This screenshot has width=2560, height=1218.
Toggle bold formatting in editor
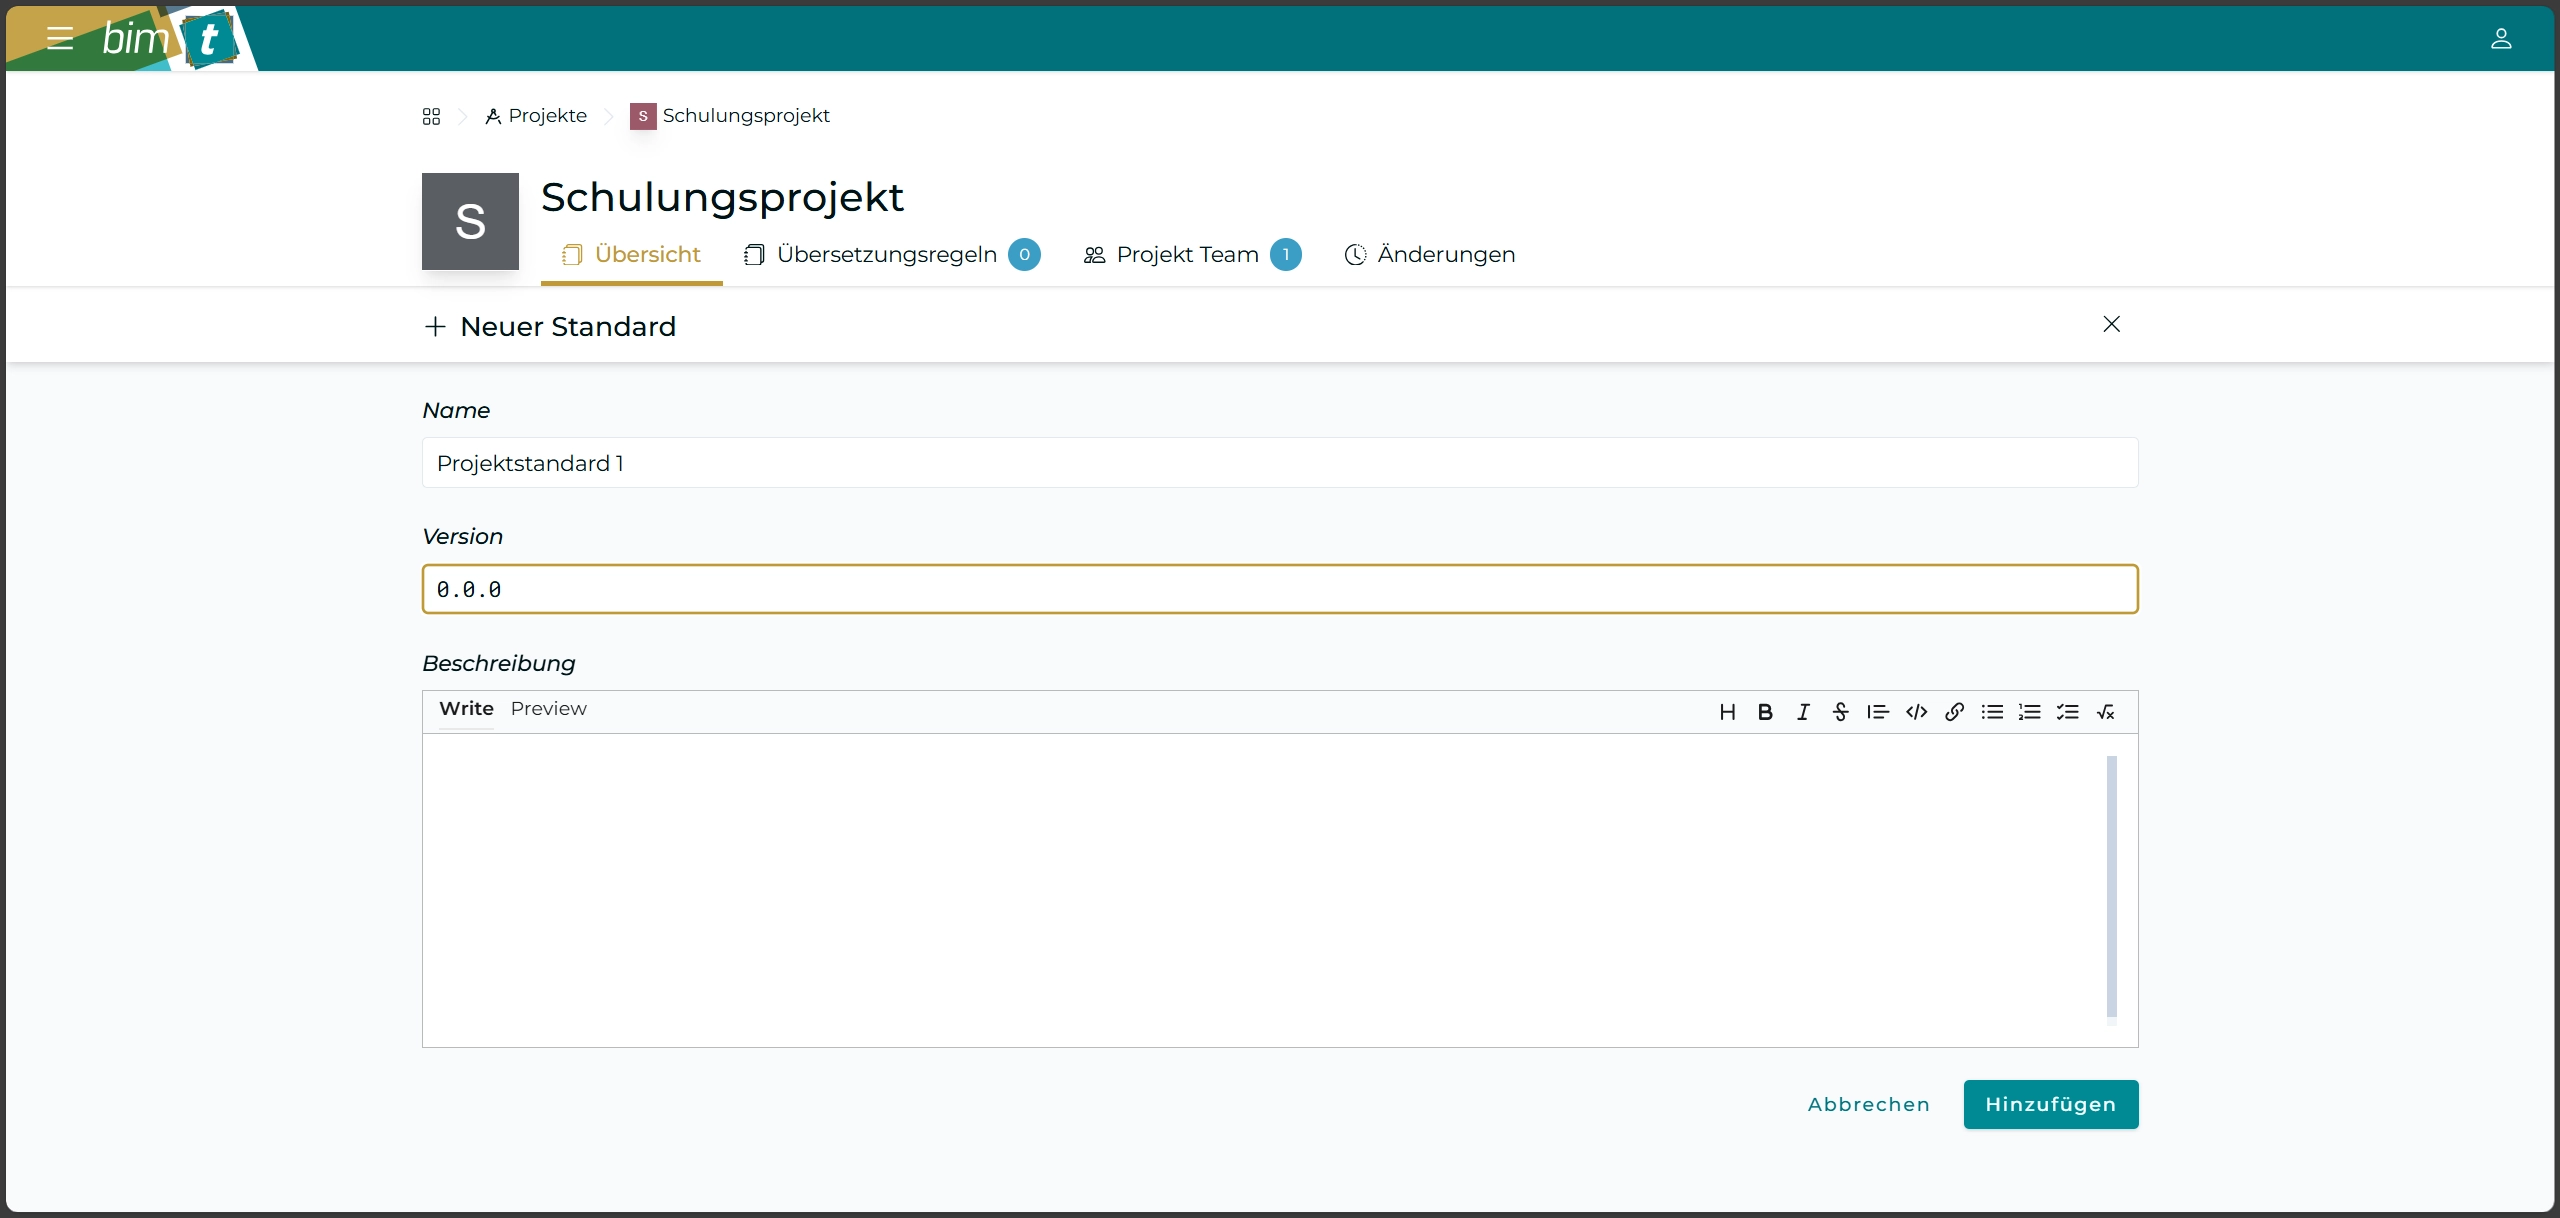1765,712
